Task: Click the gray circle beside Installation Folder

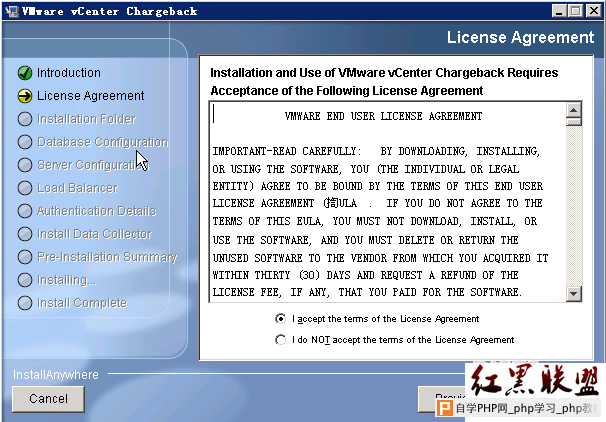Action: [25, 119]
